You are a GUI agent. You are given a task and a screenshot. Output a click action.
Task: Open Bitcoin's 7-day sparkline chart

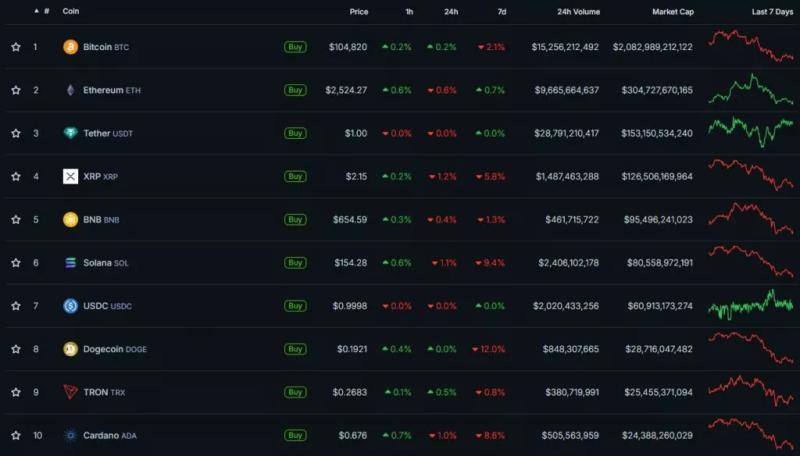(x=751, y=46)
